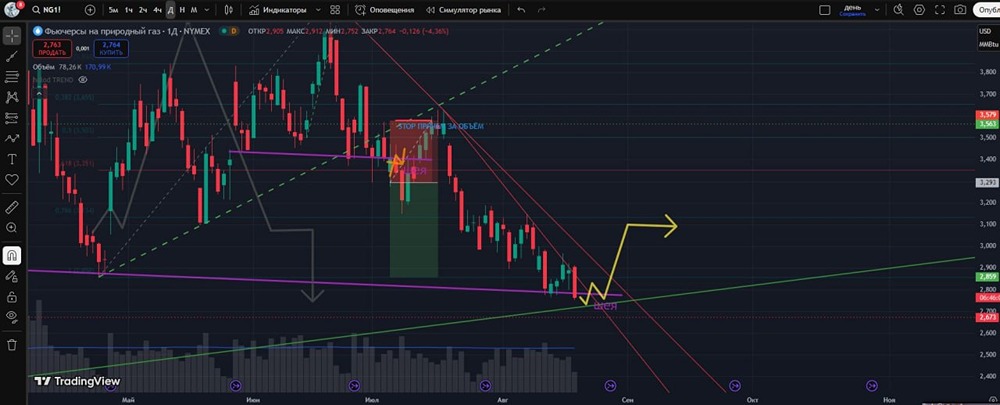Open the layout setup square icon
This screenshot has height=405, width=1000.
click(x=825, y=10)
